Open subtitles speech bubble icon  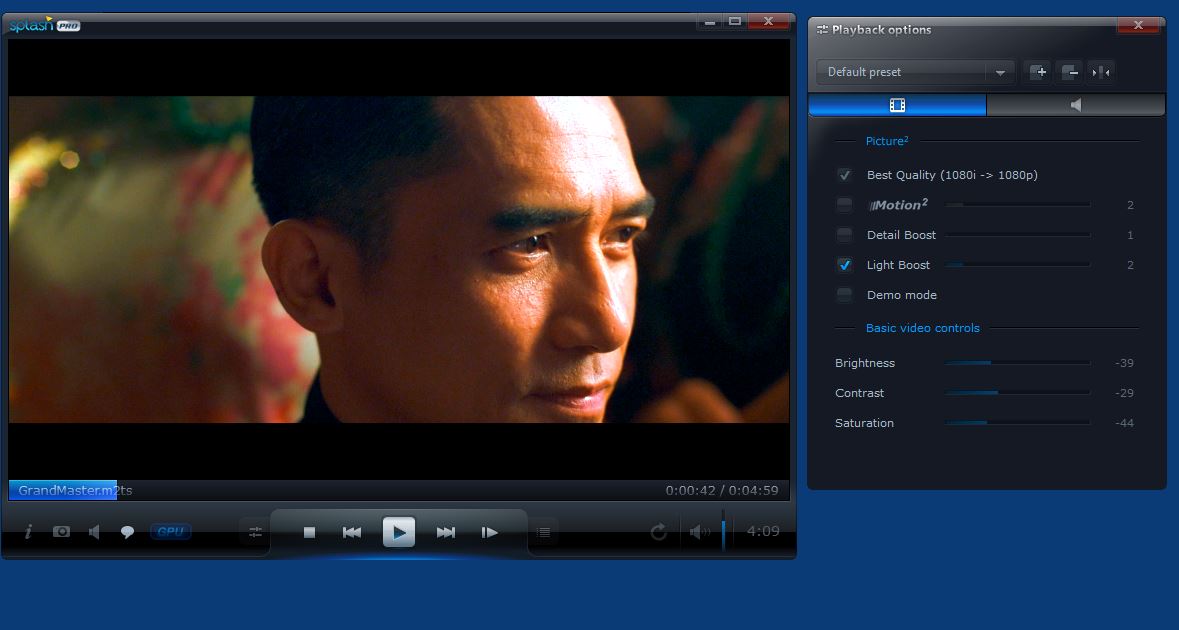(127, 532)
